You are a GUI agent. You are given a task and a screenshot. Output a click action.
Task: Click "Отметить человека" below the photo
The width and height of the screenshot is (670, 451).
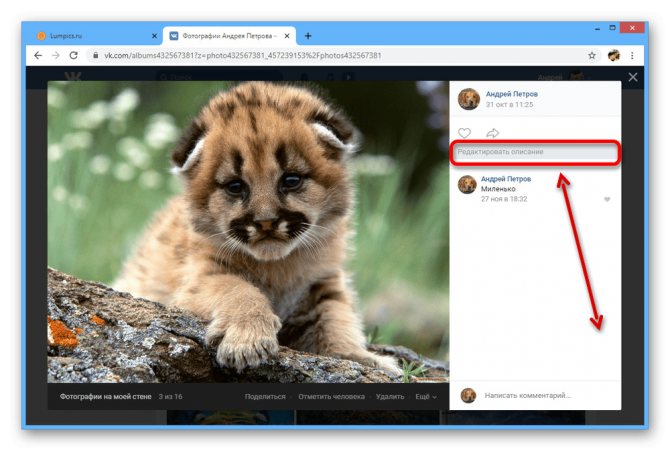click(x=332, y=397)
